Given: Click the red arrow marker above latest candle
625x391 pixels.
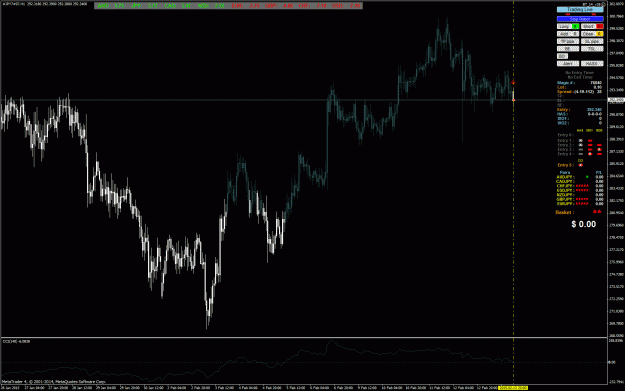Looking at the screenshot, I should [513, 83].
